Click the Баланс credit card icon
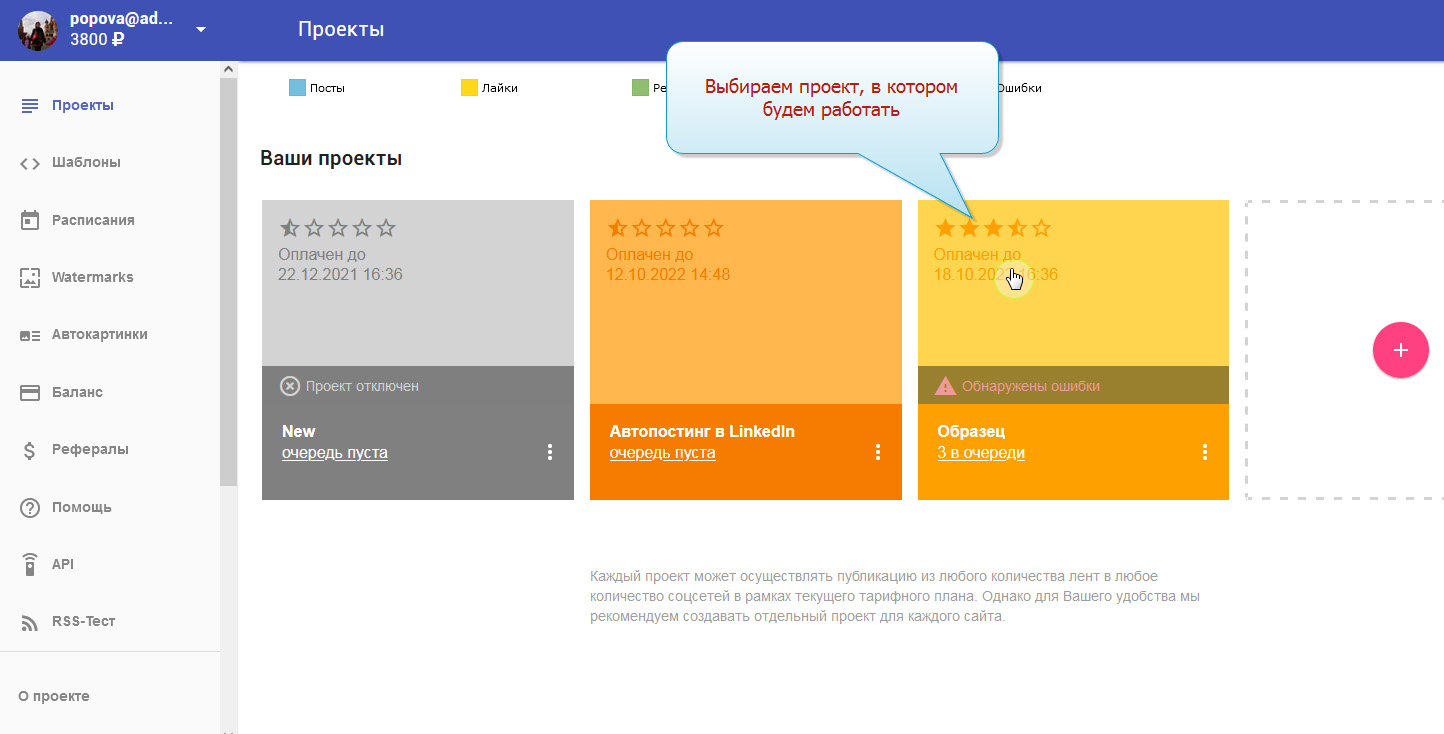 (x=30, y=392)
